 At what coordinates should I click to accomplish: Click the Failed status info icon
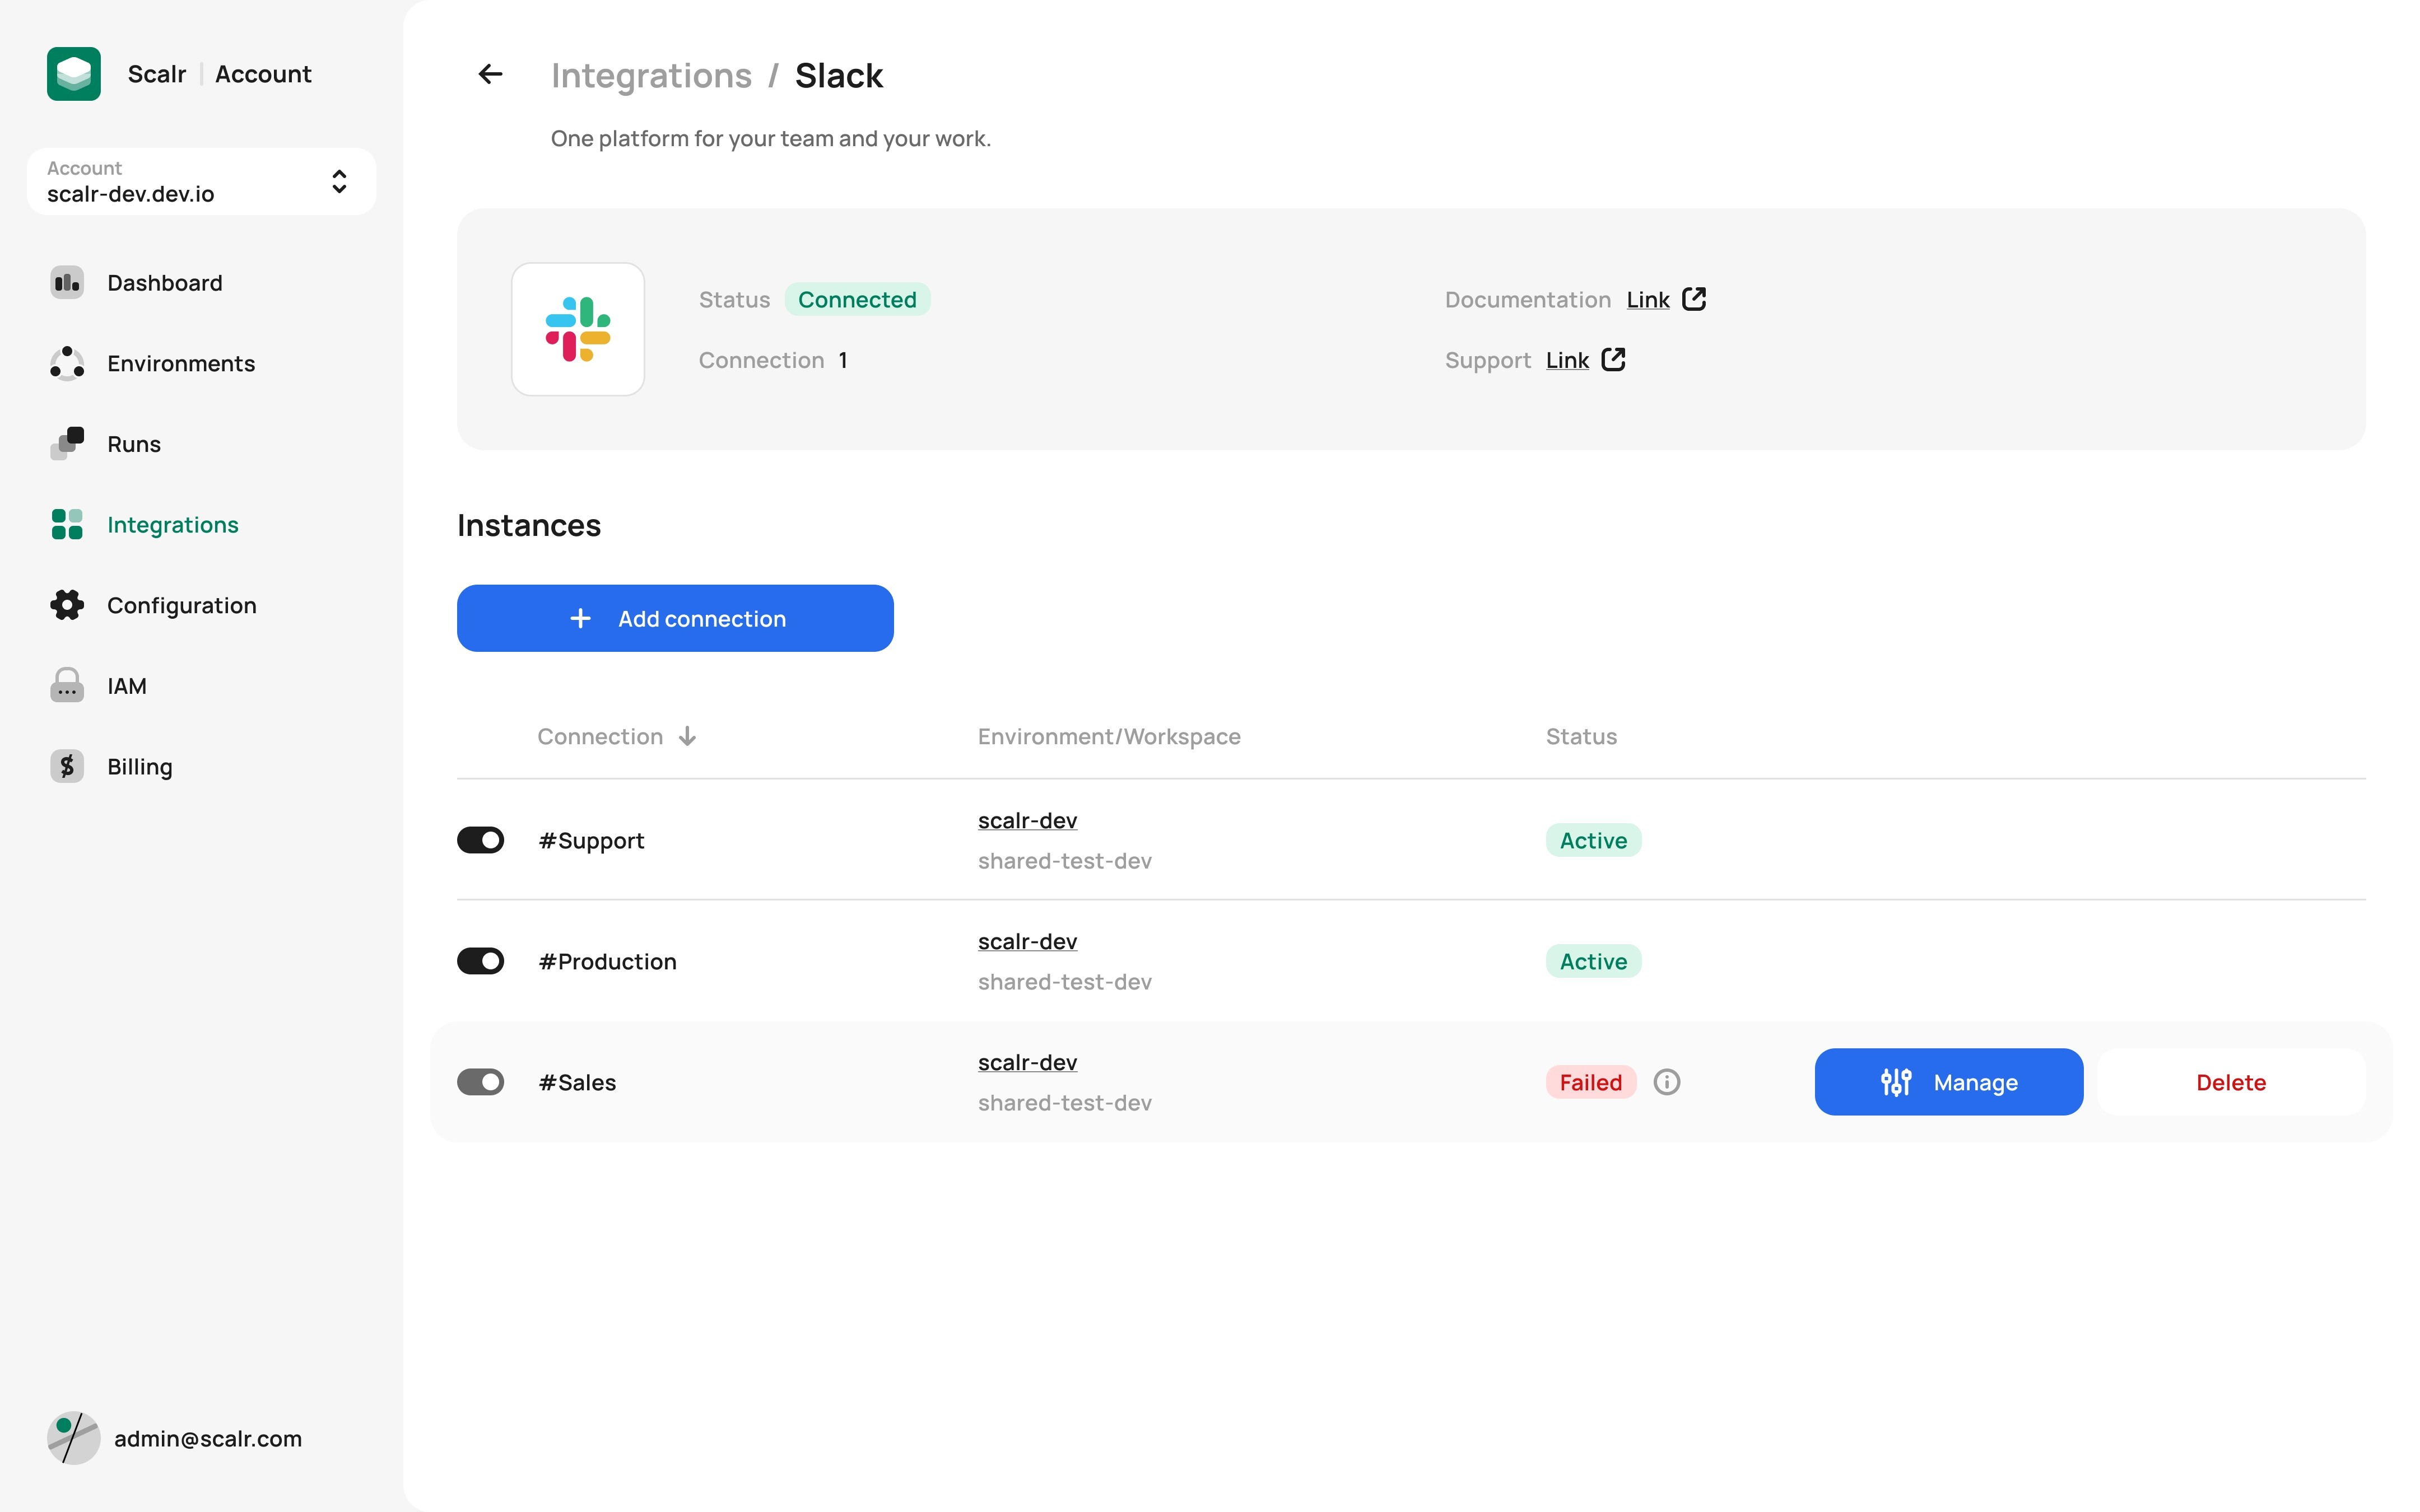1666,1082
